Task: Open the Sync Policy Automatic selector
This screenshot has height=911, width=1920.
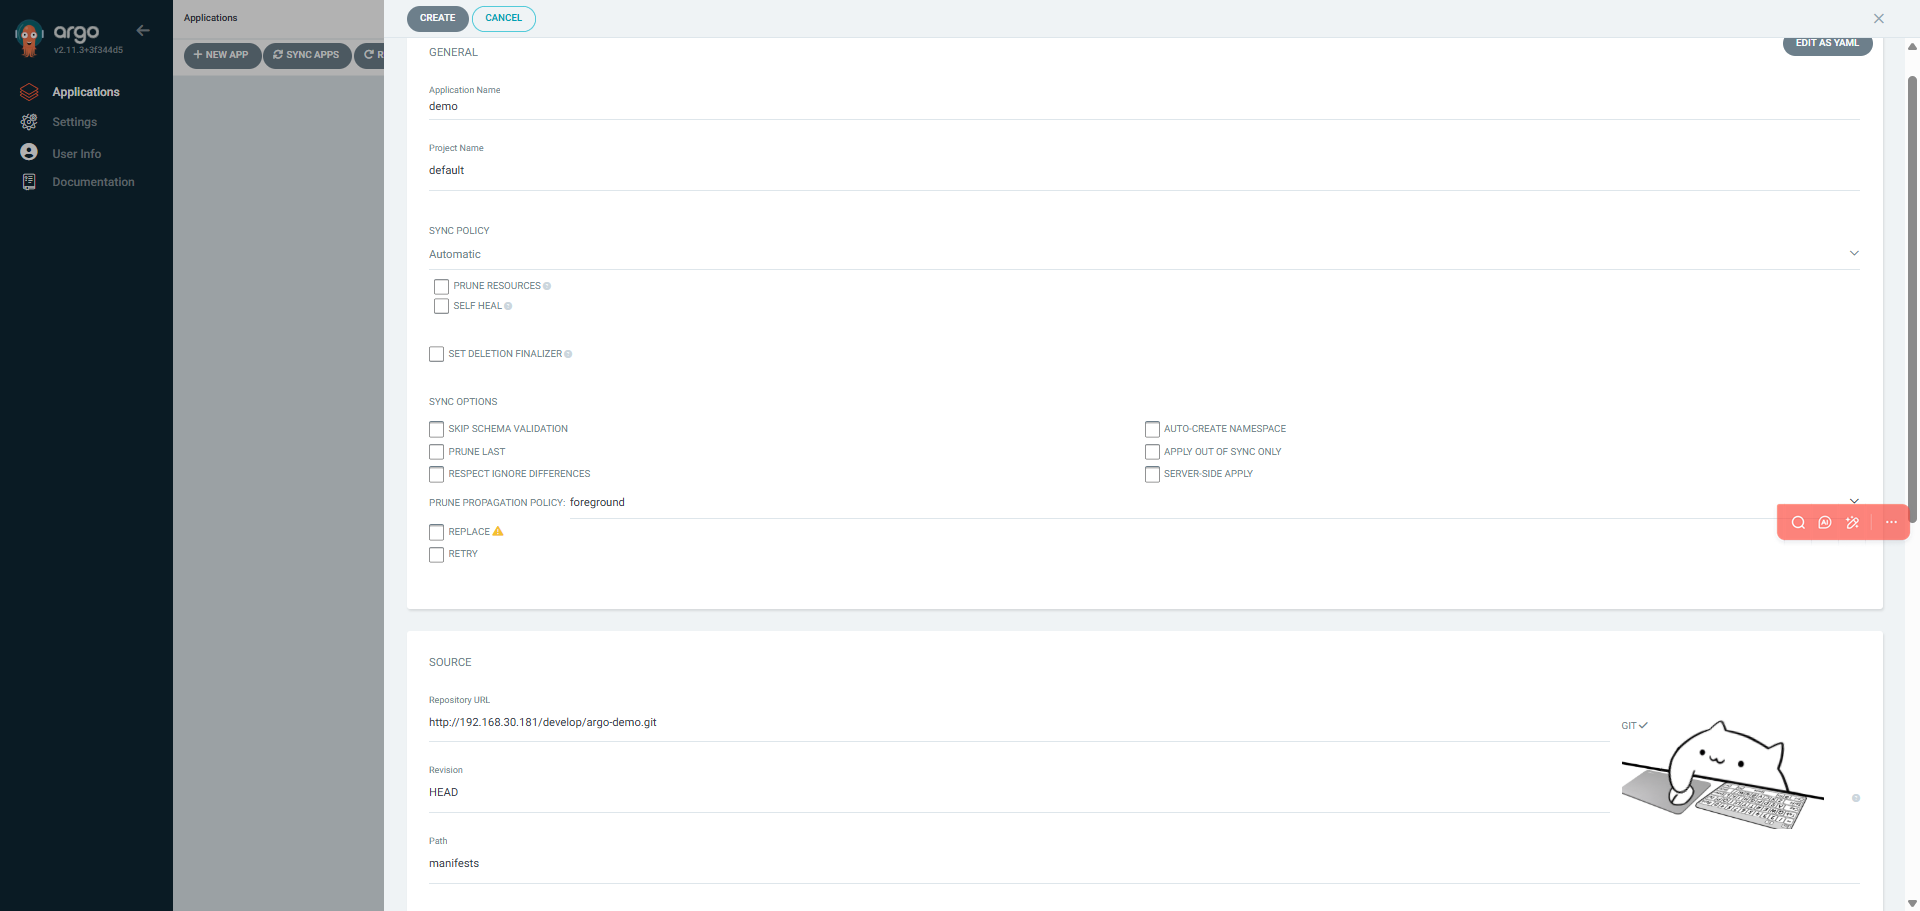Action: coord(1144,255)
